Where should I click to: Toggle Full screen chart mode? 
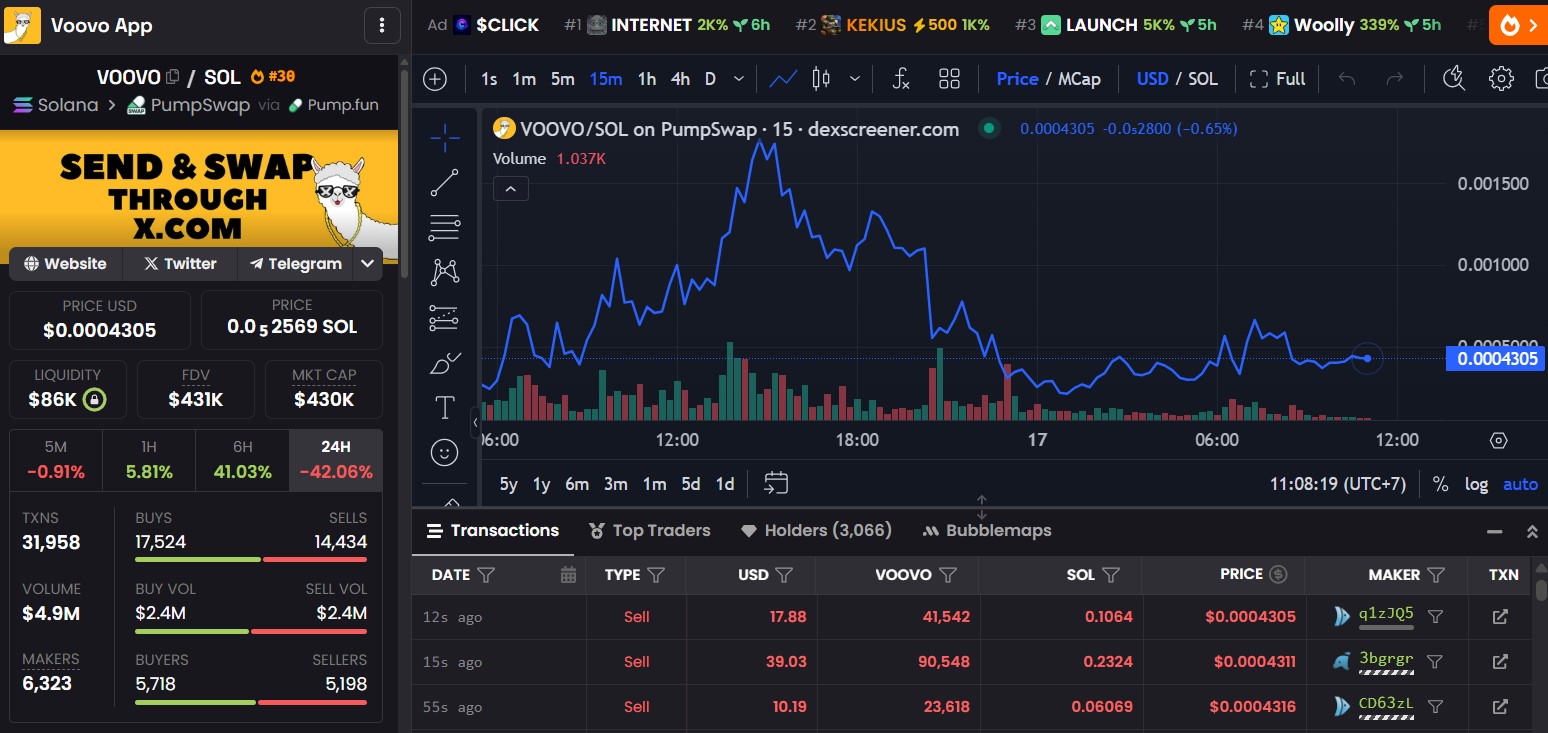pyautogui.click(x=1278, y=79)
